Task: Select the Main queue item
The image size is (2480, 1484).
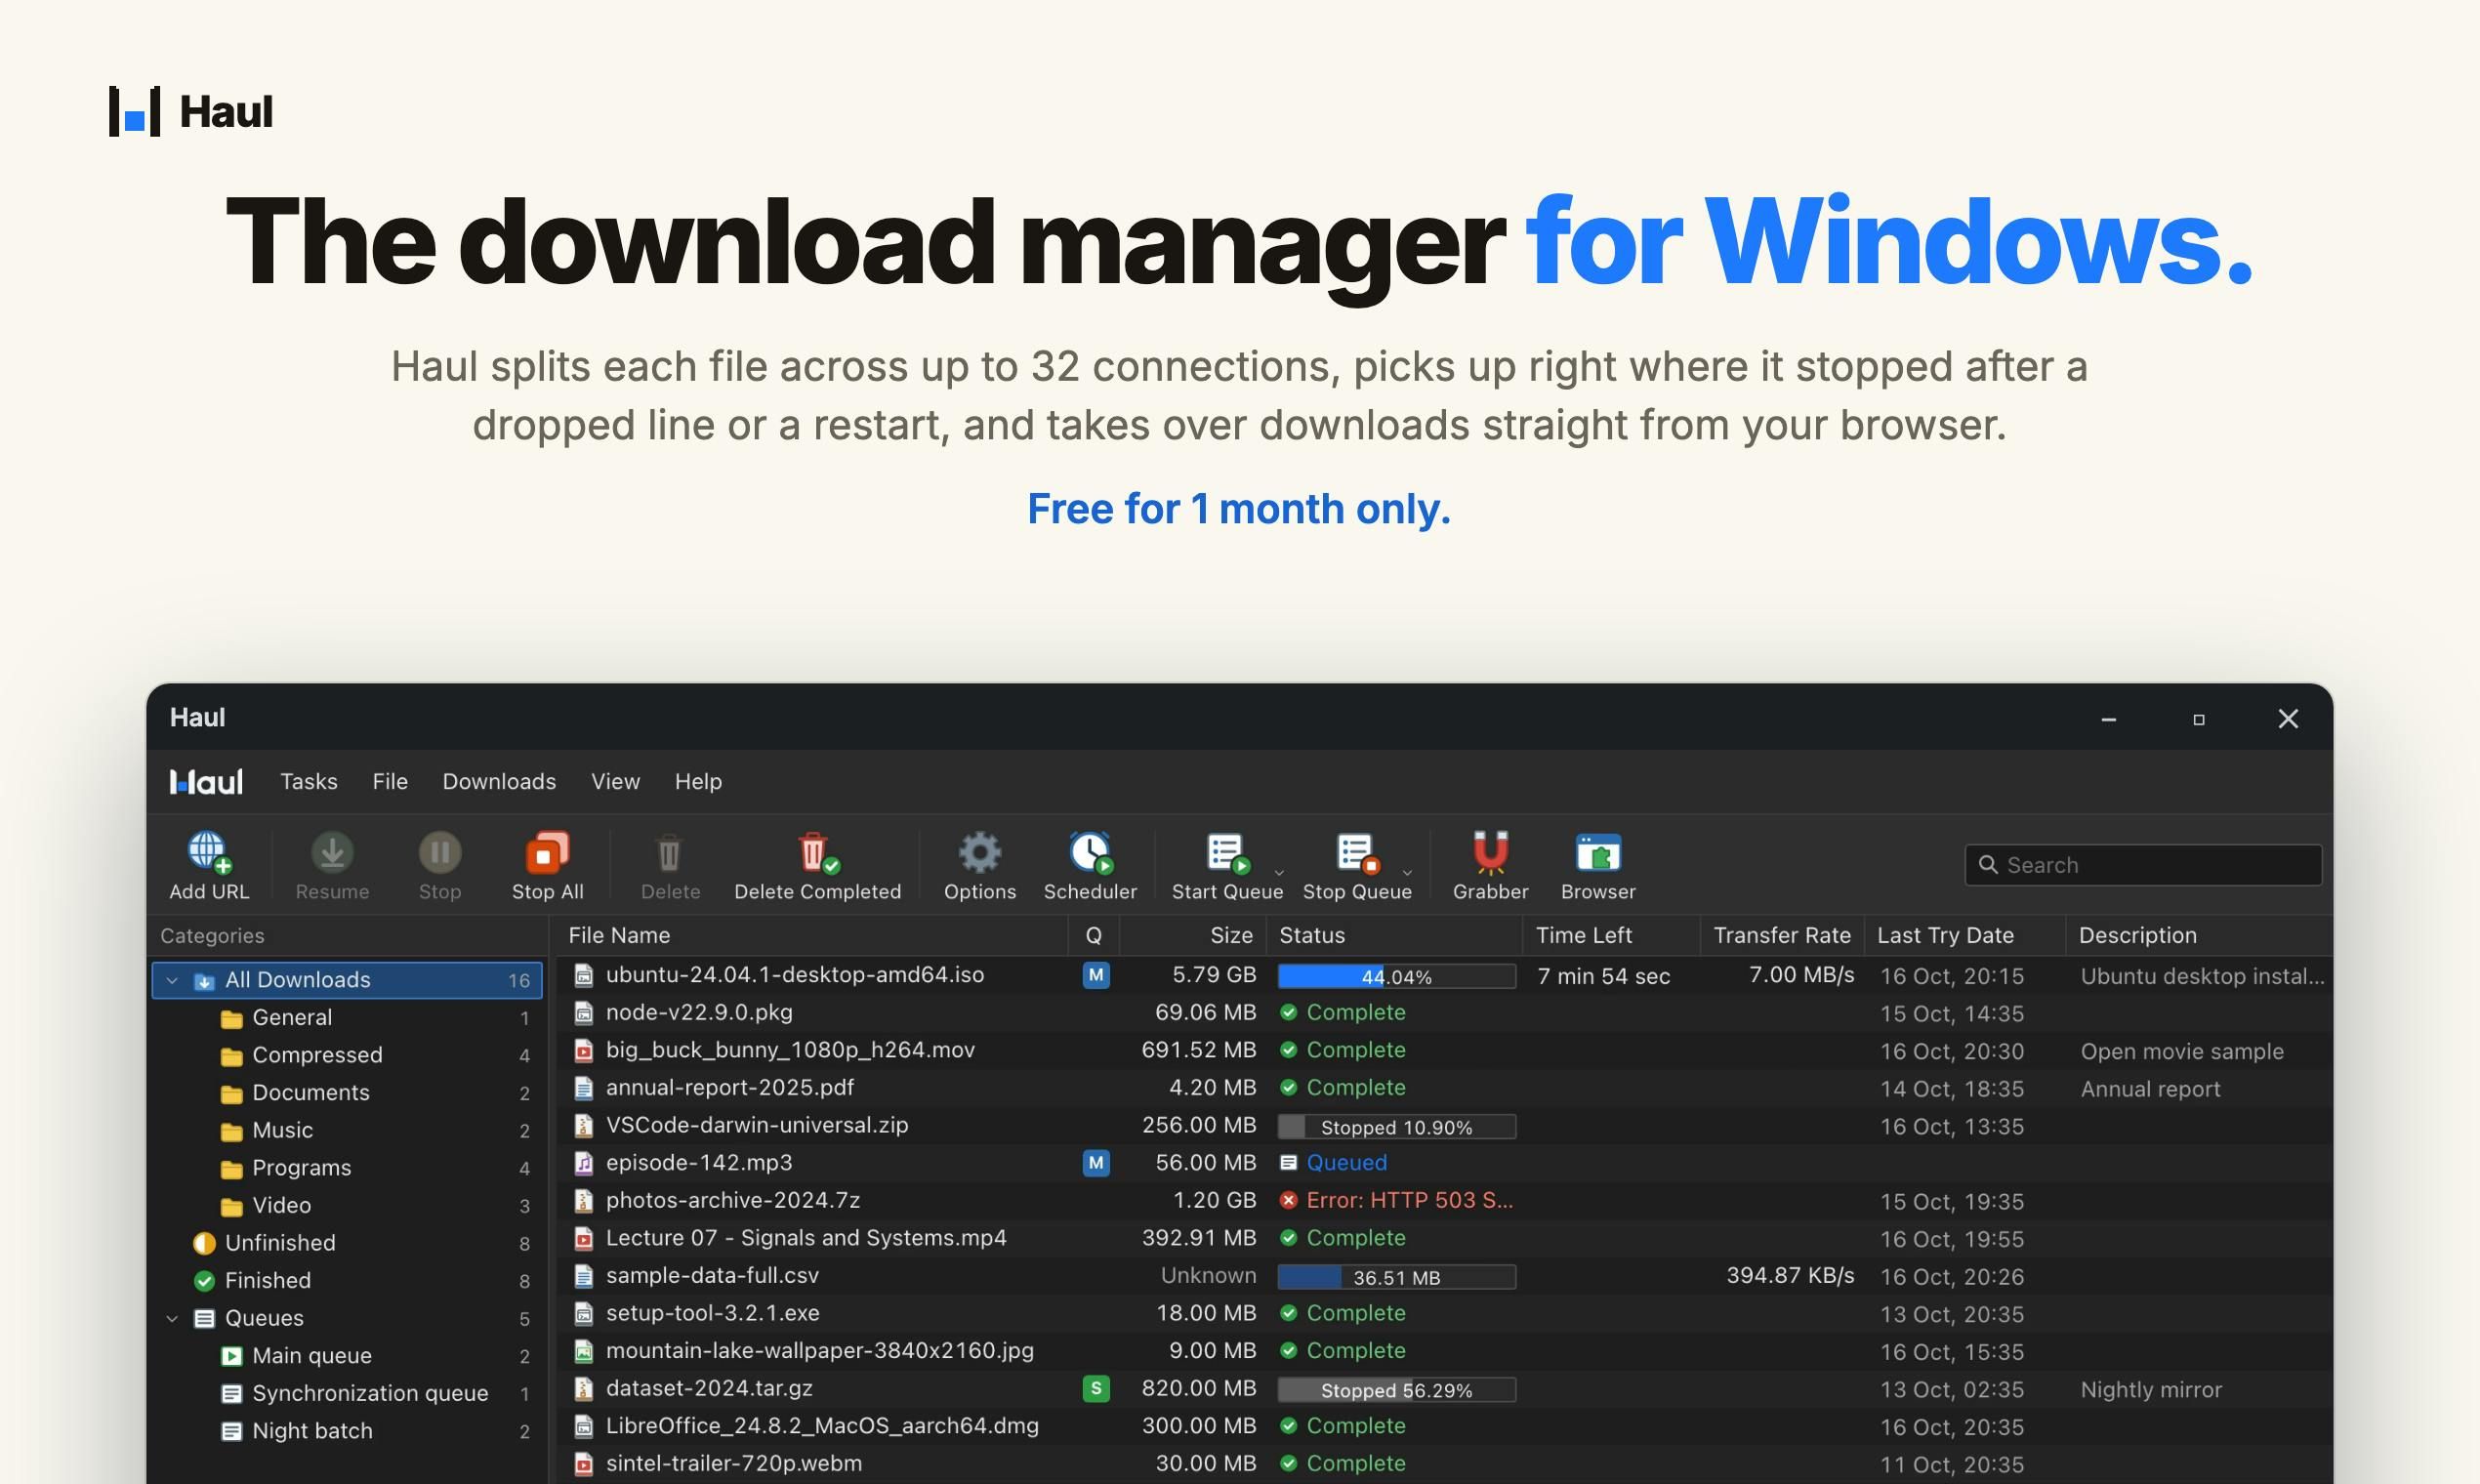Action: pos(347,1356)
